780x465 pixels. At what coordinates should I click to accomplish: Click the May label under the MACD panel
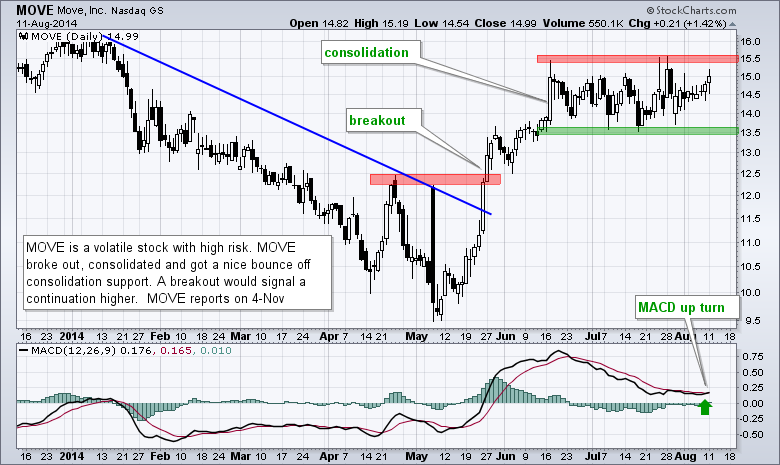pos(416,456)
